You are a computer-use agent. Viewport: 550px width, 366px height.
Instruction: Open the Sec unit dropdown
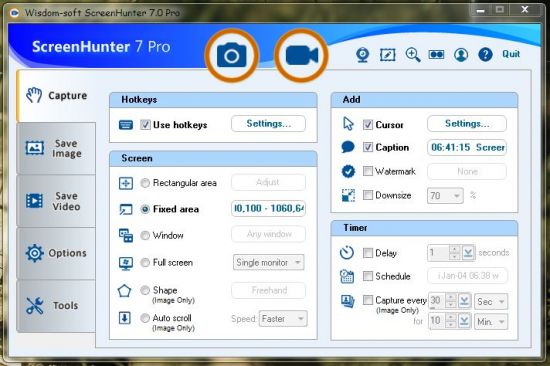491,301
